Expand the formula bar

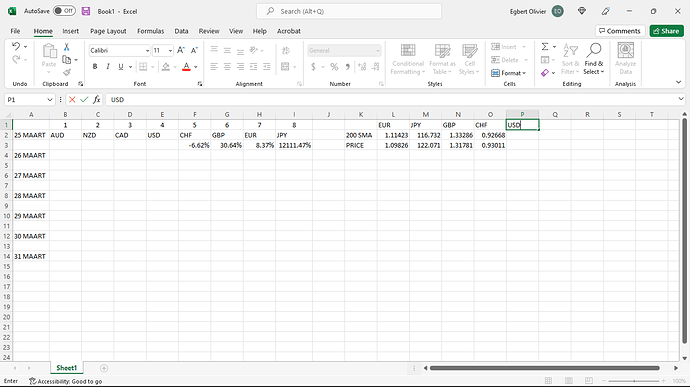[x=681, y=100]
